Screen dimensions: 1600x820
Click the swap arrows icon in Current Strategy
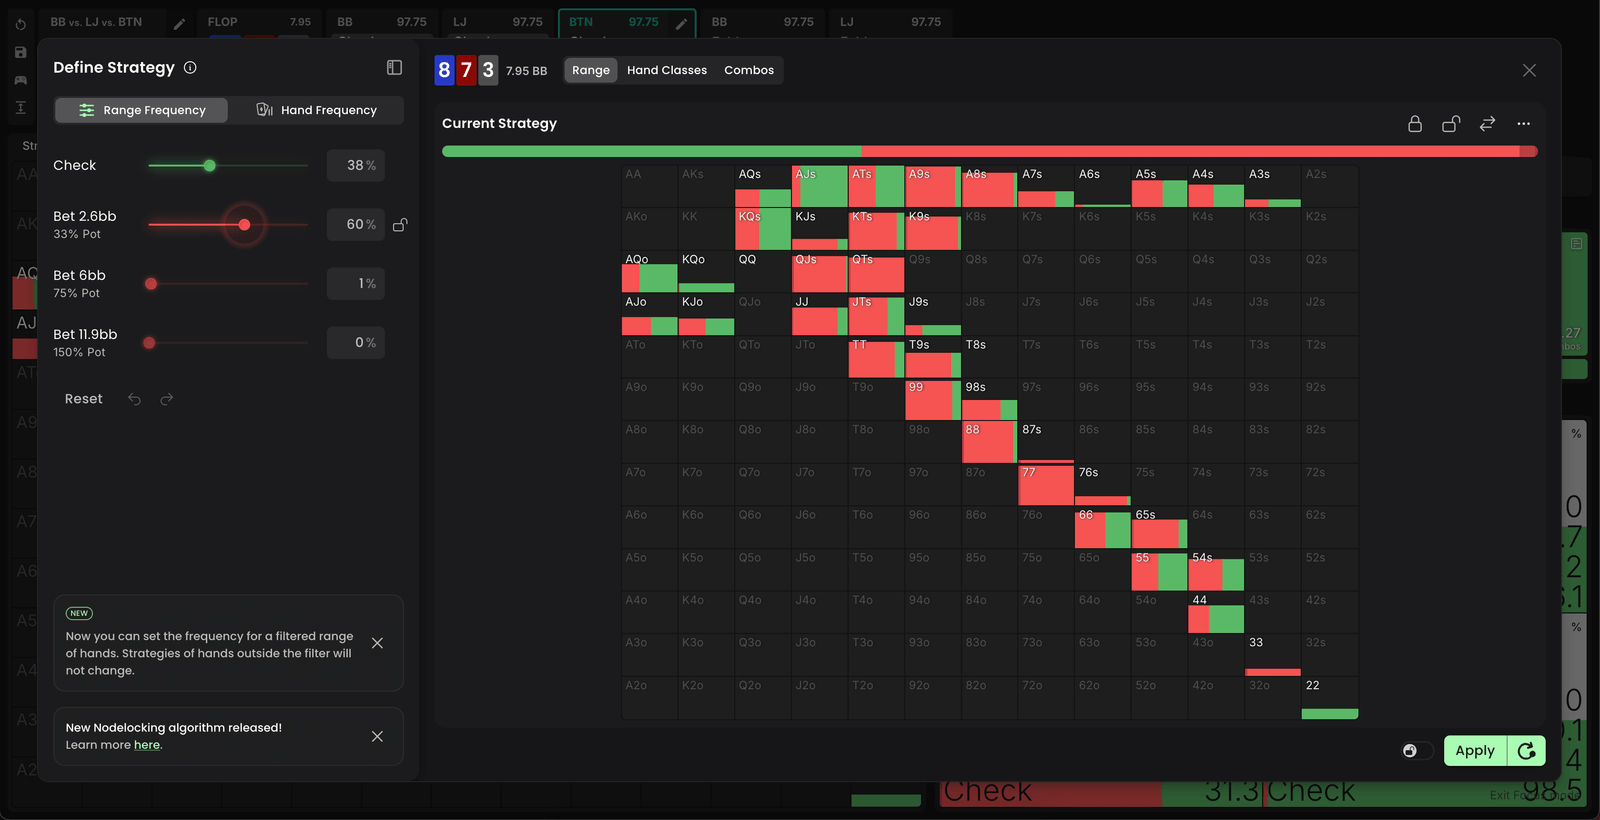(1487, 124)
